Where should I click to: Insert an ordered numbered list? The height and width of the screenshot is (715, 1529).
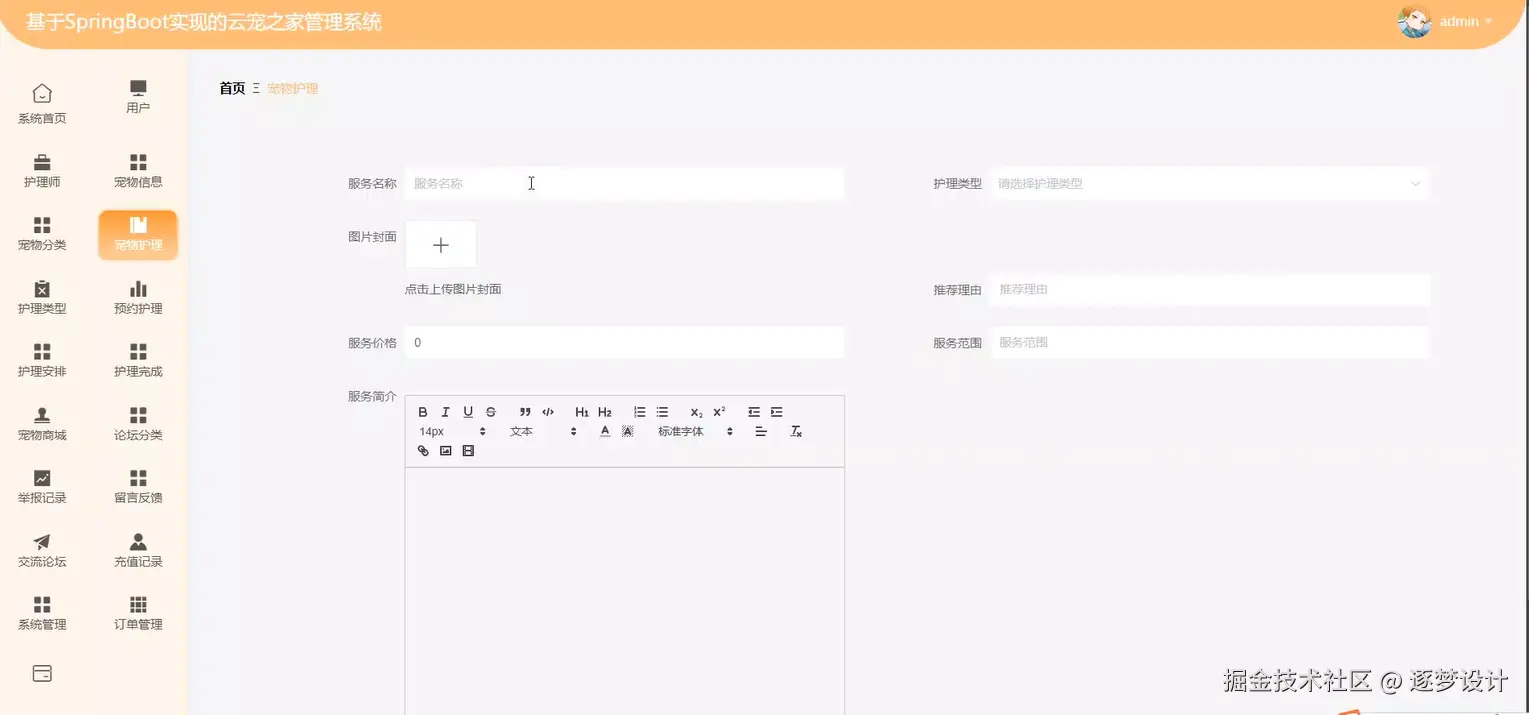[640, 412]
